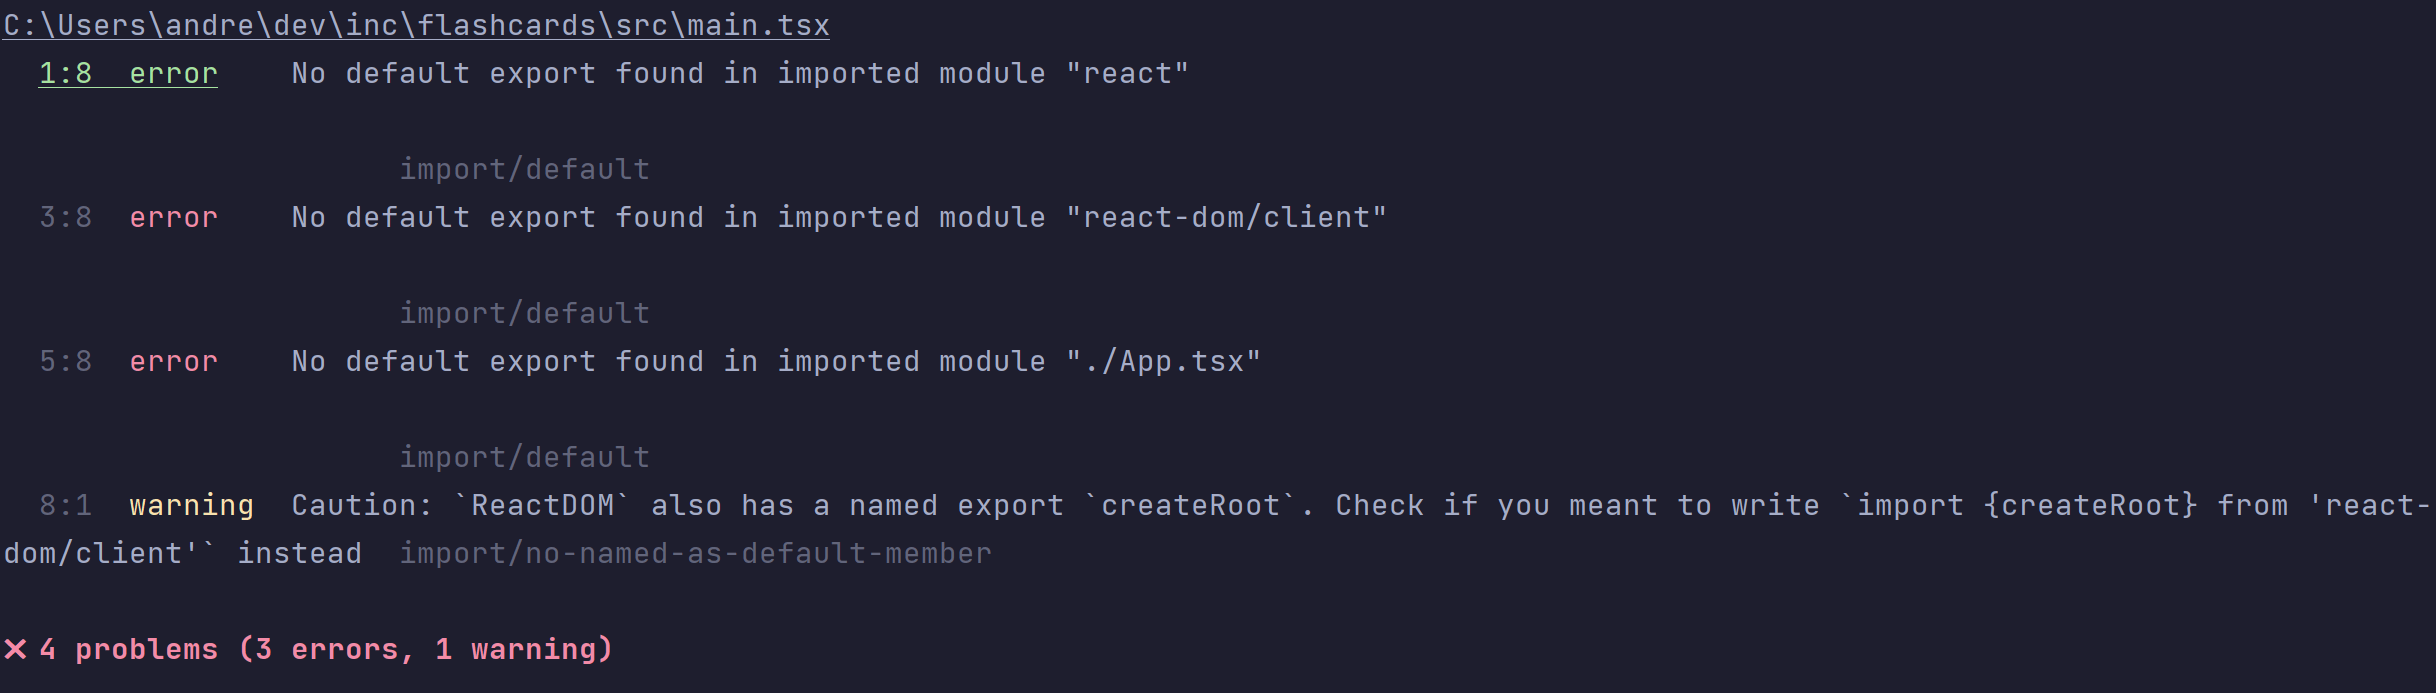Screen dimensions: 2436x693
Task: Click "(3 errors, 1 warning)" count text
Action: pos(426,650)
